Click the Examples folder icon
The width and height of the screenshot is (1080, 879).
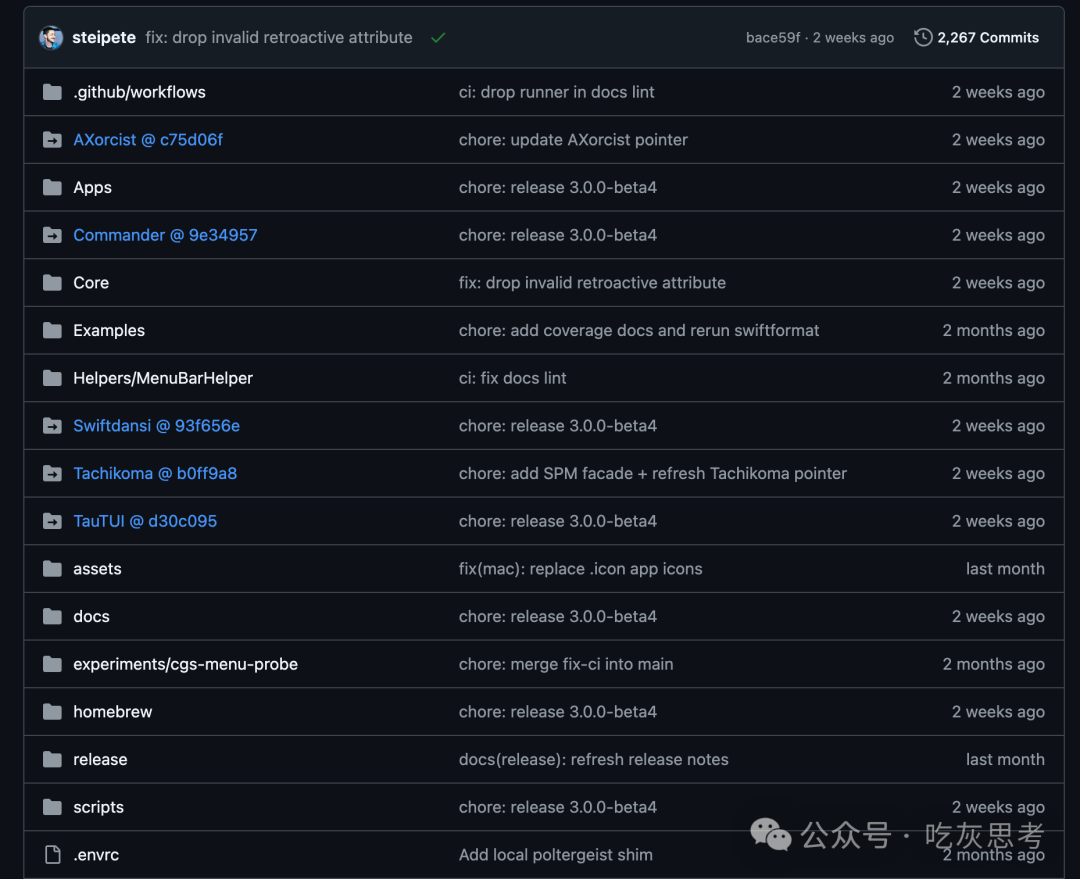pyautogui.click(x=52, y=331)
